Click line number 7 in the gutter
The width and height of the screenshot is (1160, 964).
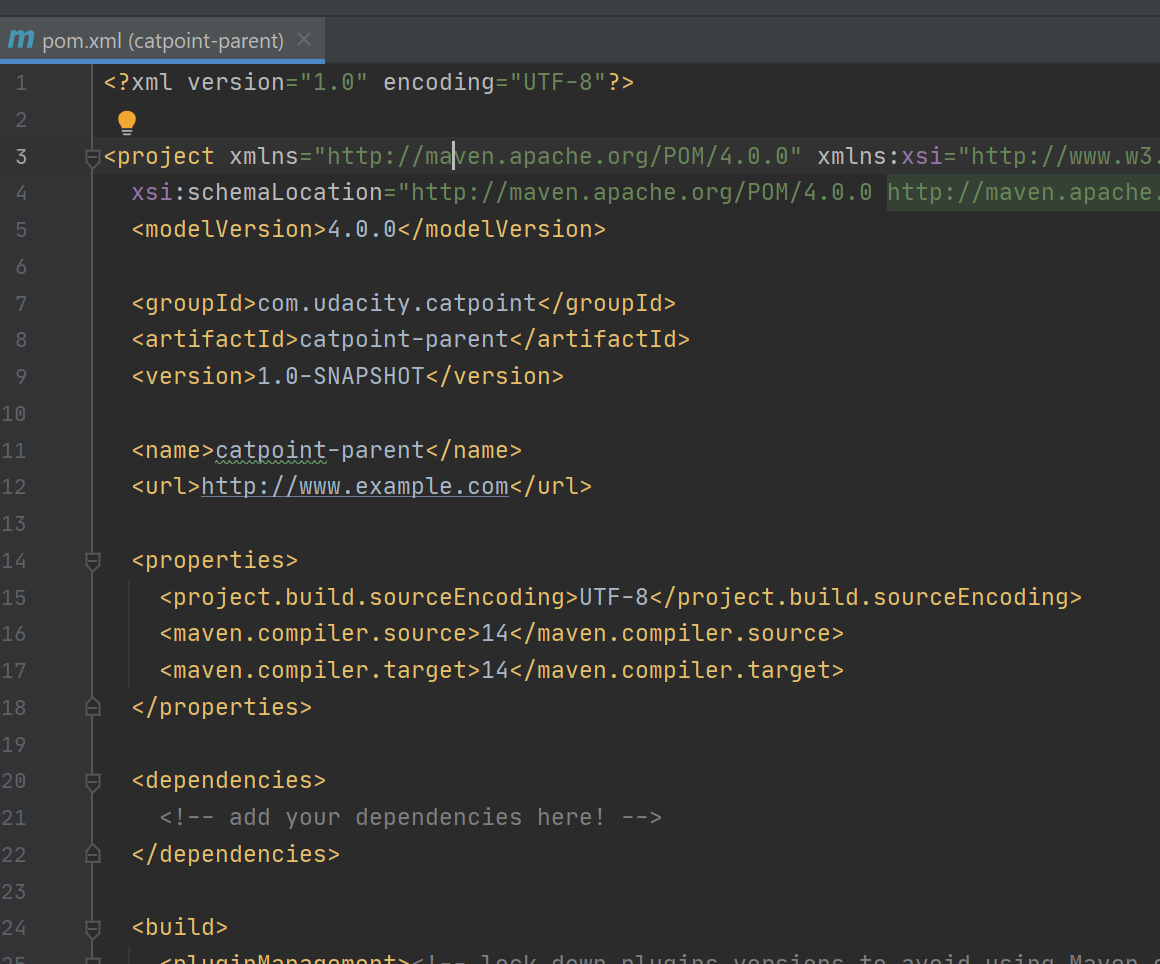21,303
